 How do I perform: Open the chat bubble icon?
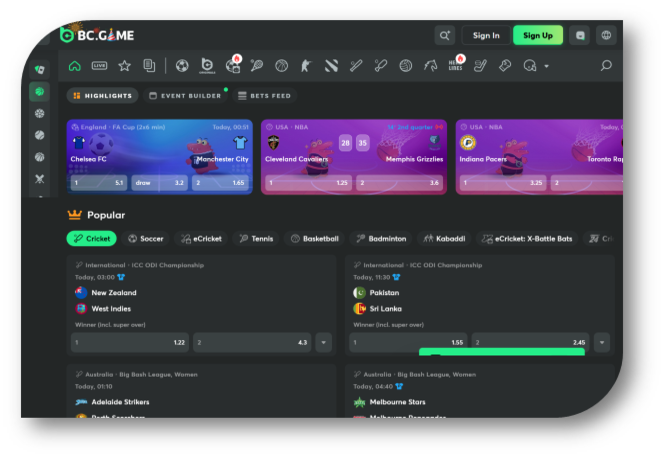(x=580, y=35)
